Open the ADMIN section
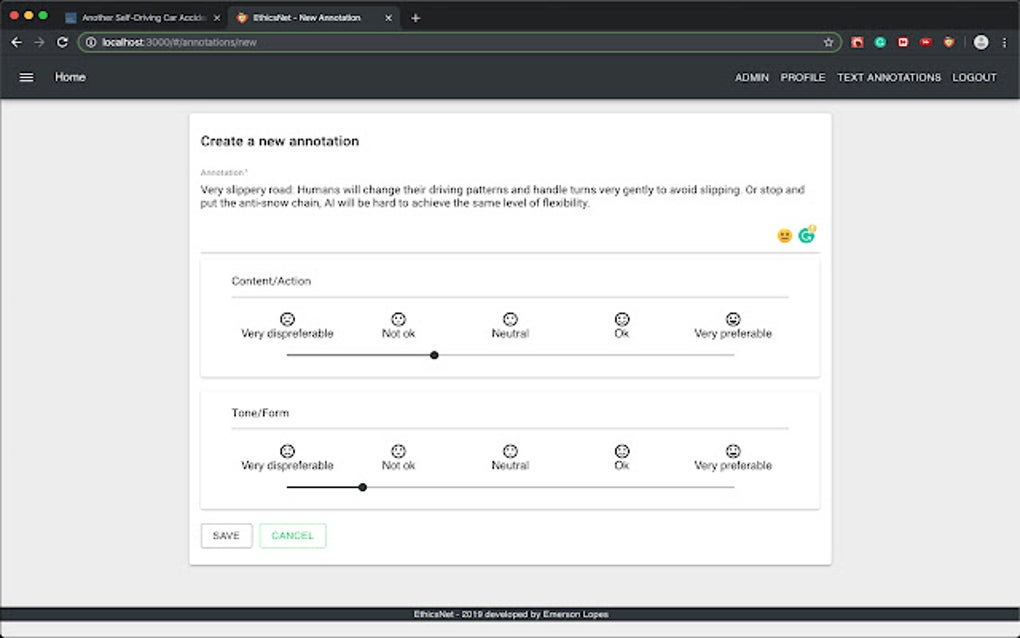 click(752, 77)
